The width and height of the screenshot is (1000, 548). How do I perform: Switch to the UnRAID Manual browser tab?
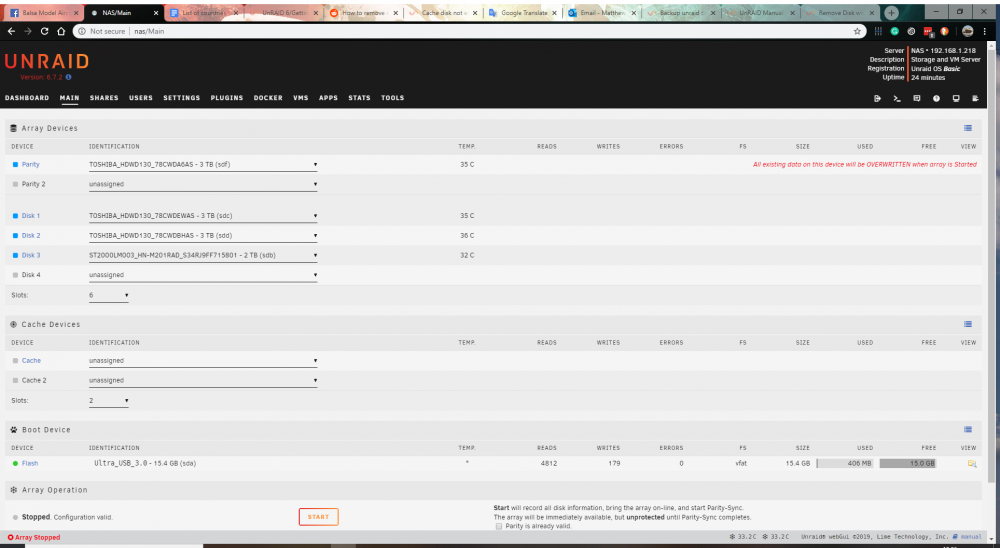[x=758, y=13]
